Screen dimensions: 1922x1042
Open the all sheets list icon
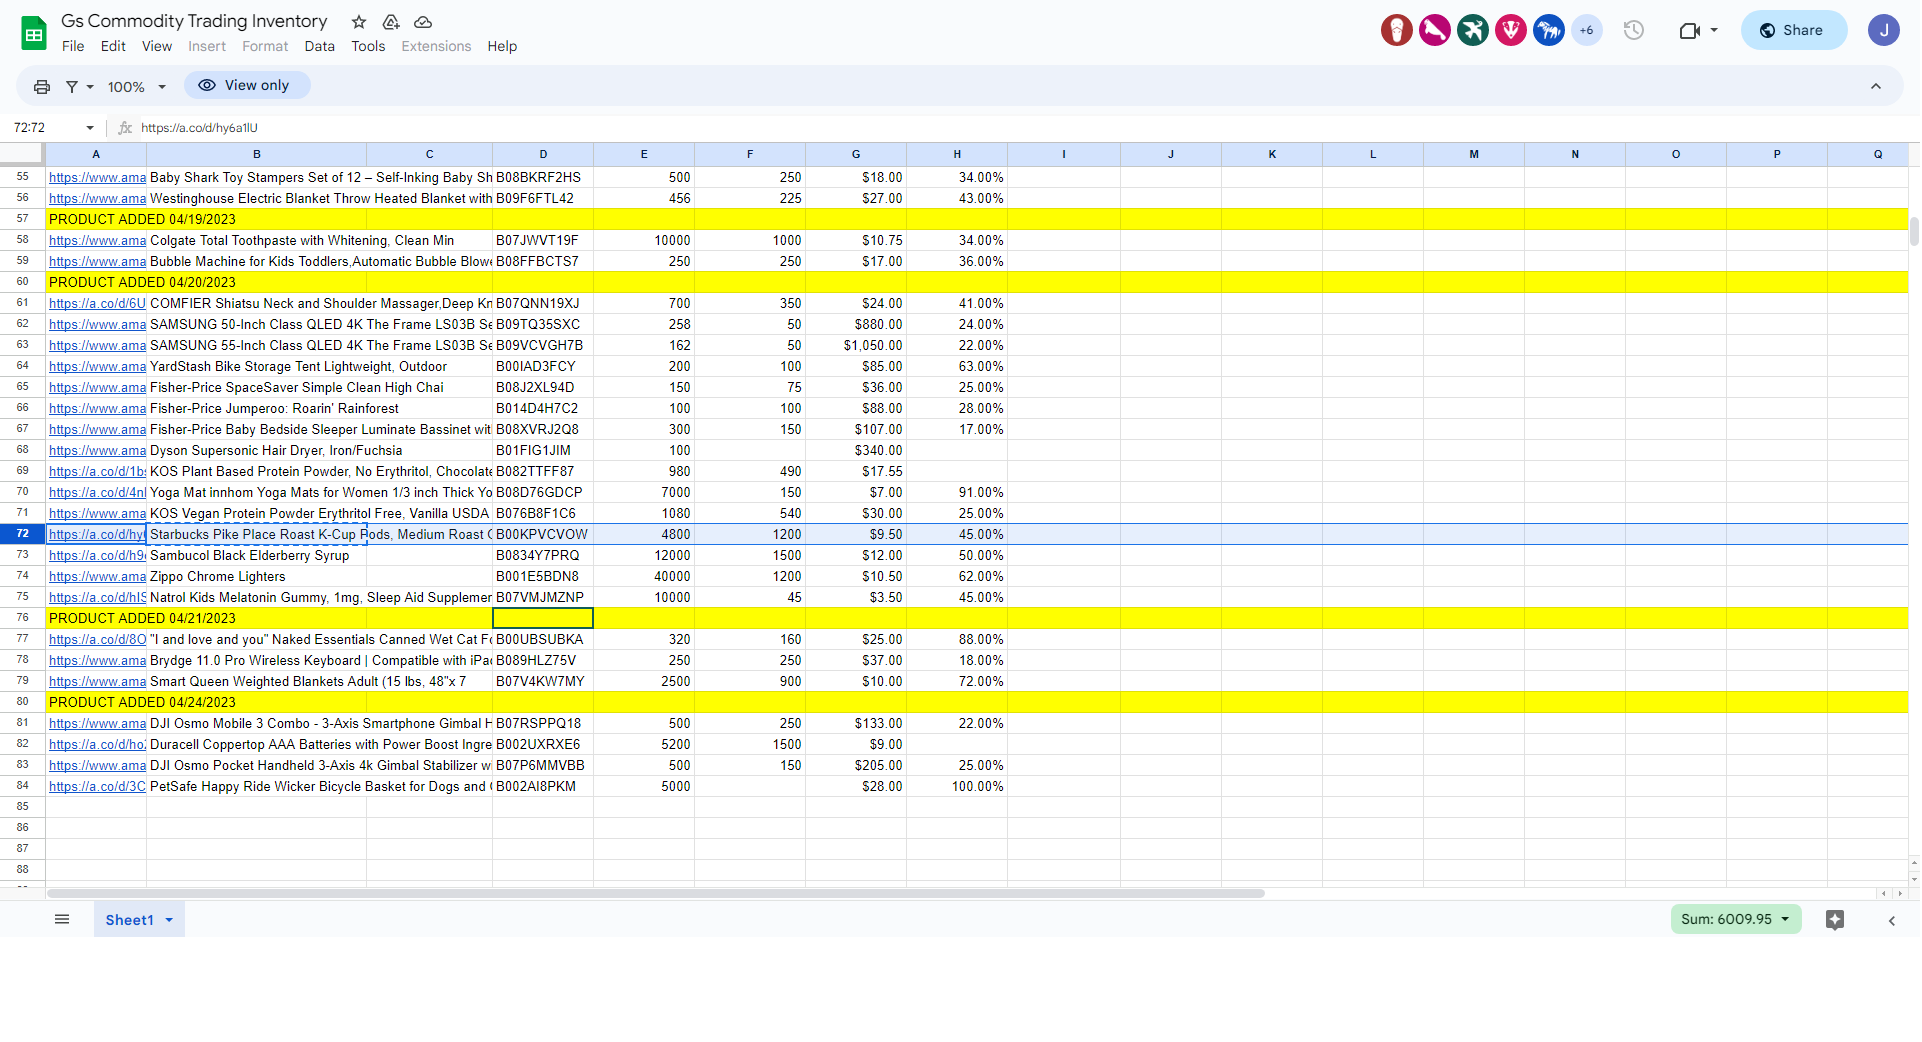[62, 919]
